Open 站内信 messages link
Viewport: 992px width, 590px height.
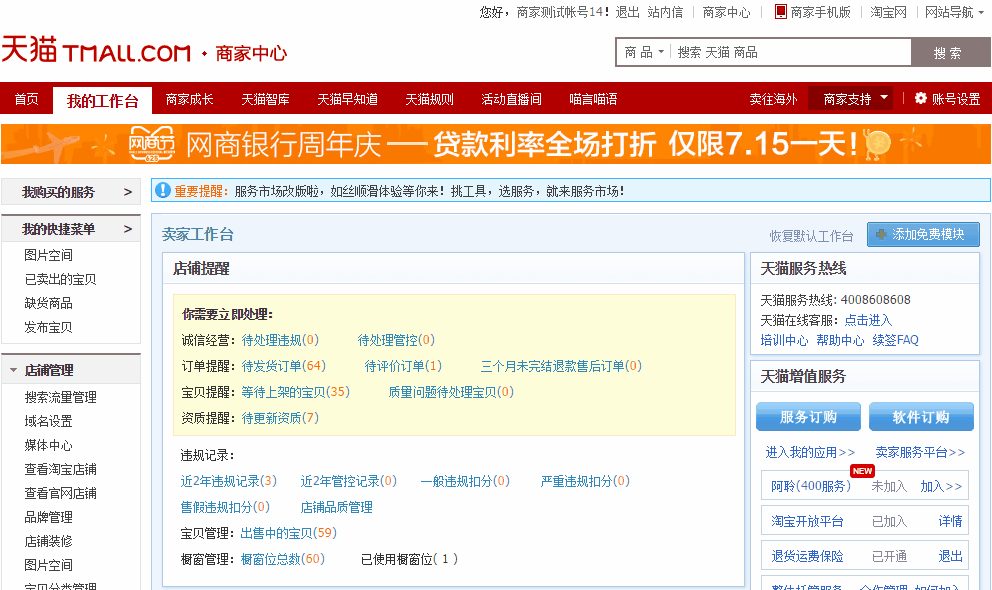665,12
